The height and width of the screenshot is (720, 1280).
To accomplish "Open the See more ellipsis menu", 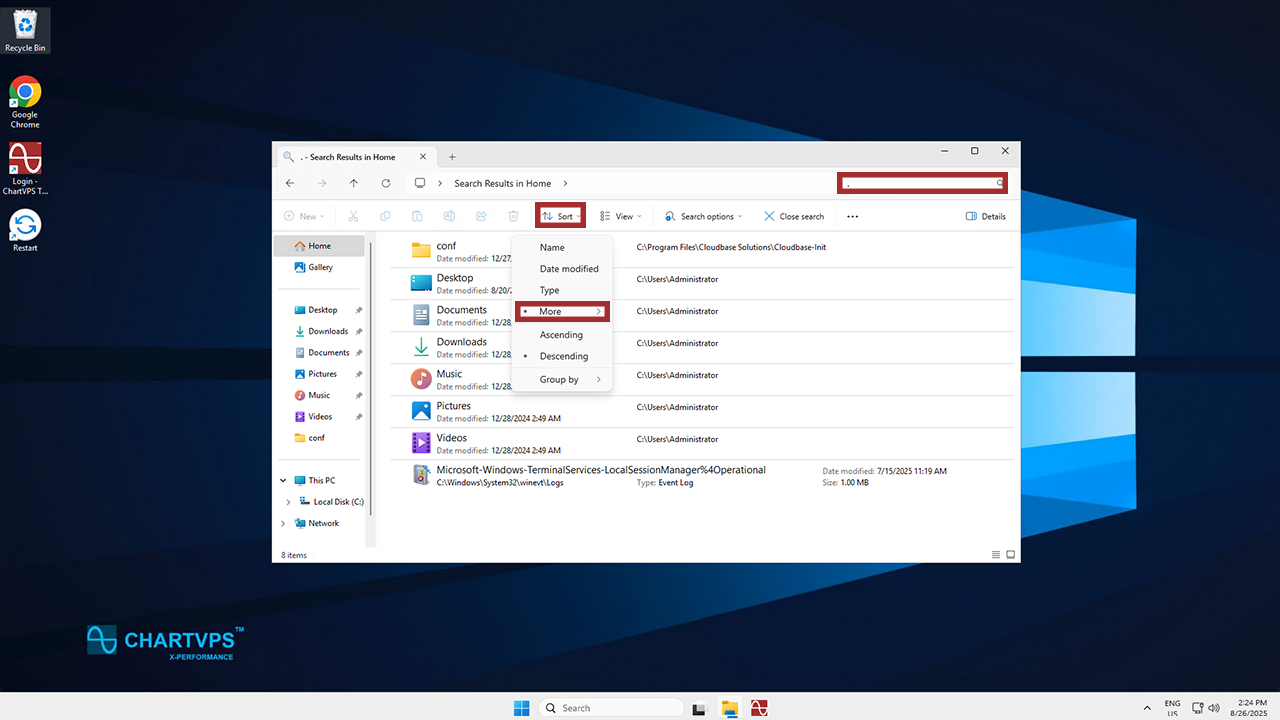I will 852,216.
